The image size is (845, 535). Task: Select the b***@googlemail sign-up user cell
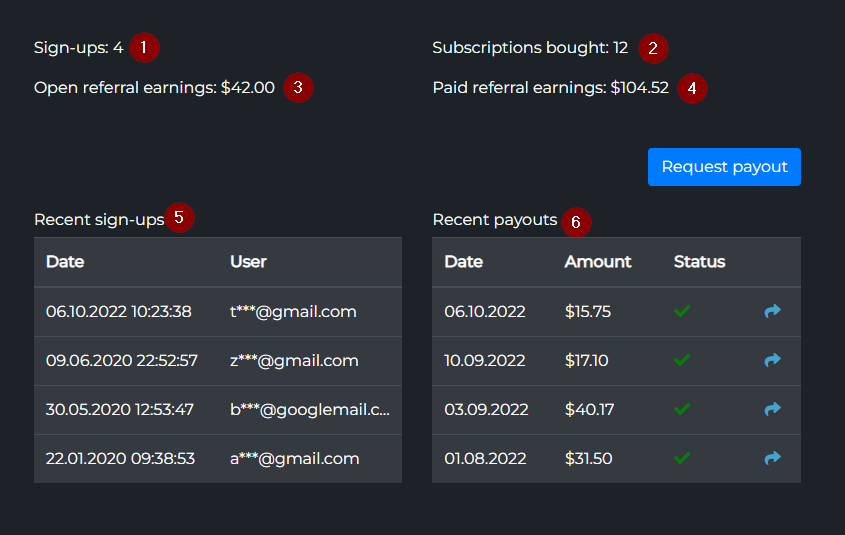point(309,409)
